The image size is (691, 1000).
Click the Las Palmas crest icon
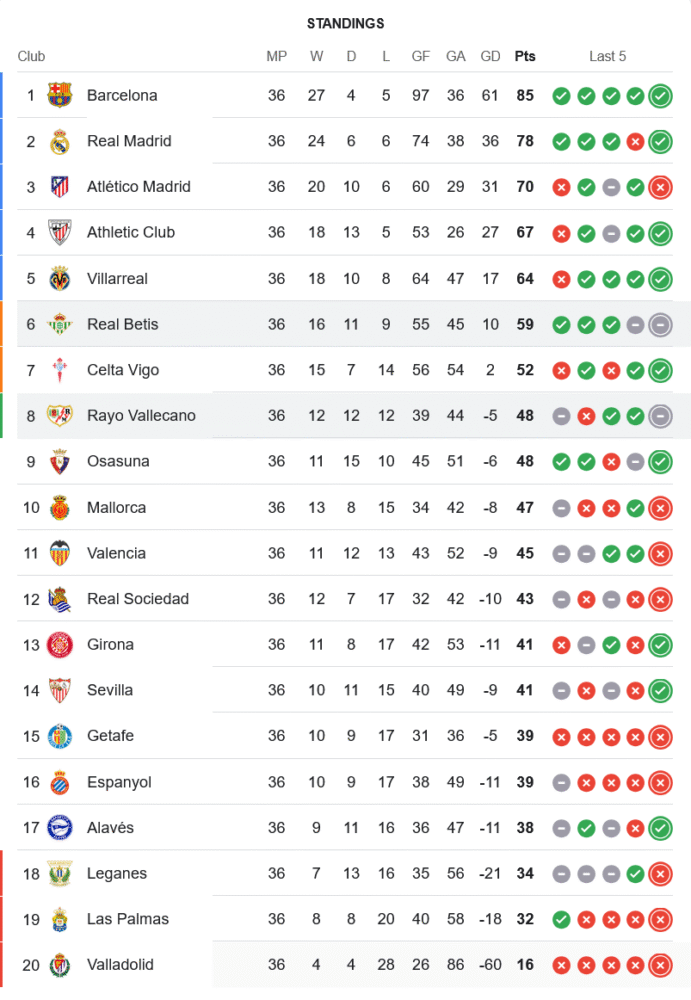pos(60,920)
